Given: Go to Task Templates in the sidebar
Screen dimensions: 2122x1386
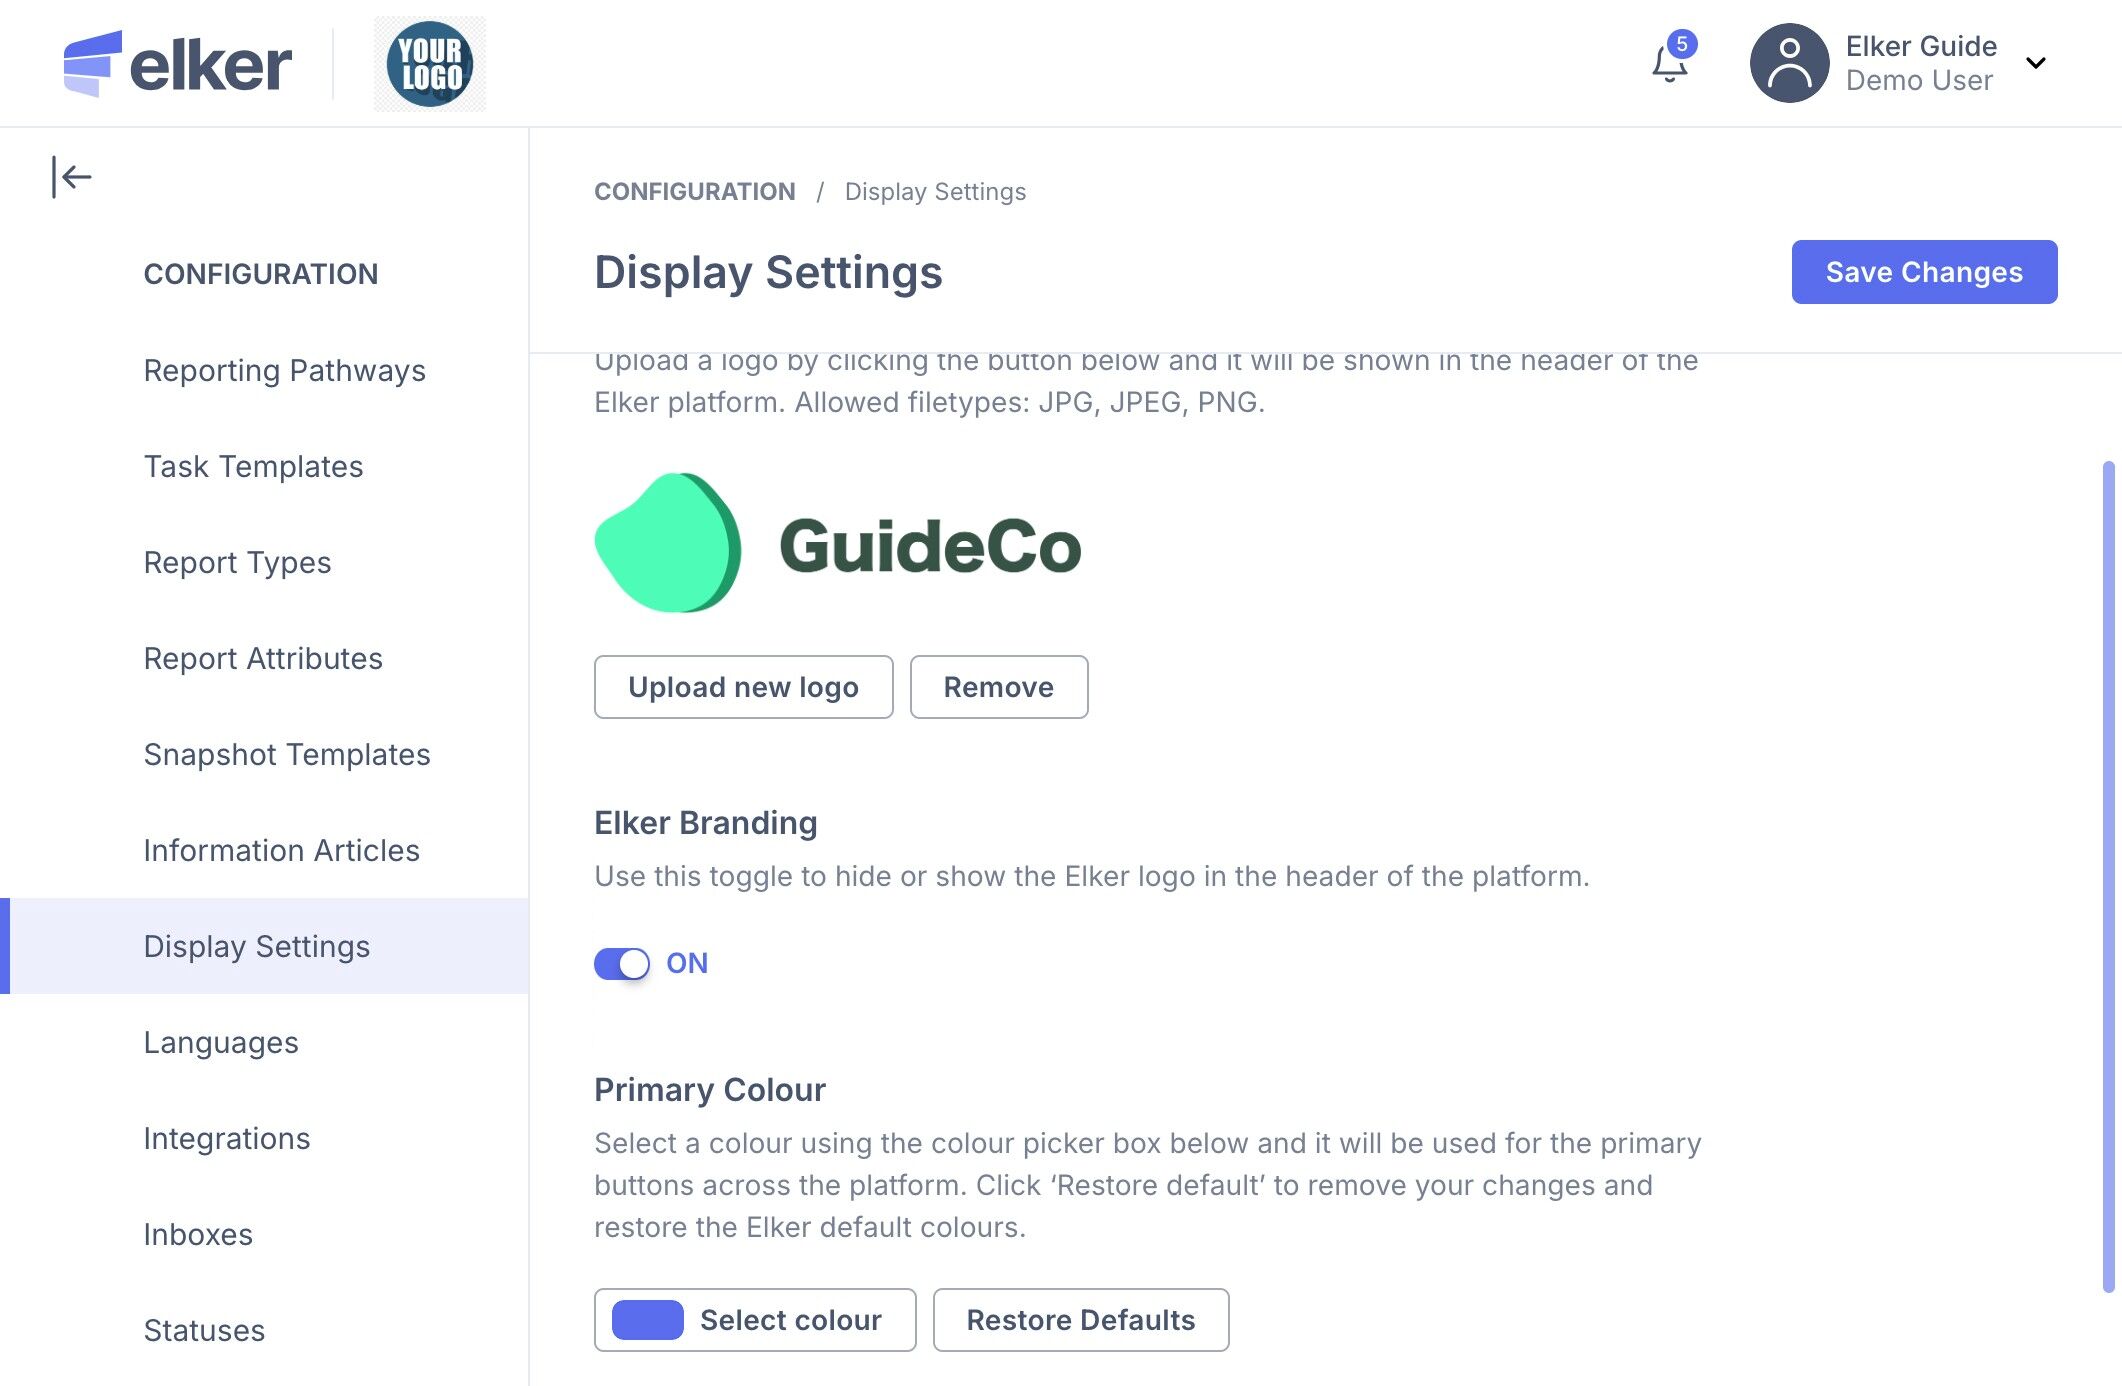Looking at the screenshot, I should click(253, 466).
